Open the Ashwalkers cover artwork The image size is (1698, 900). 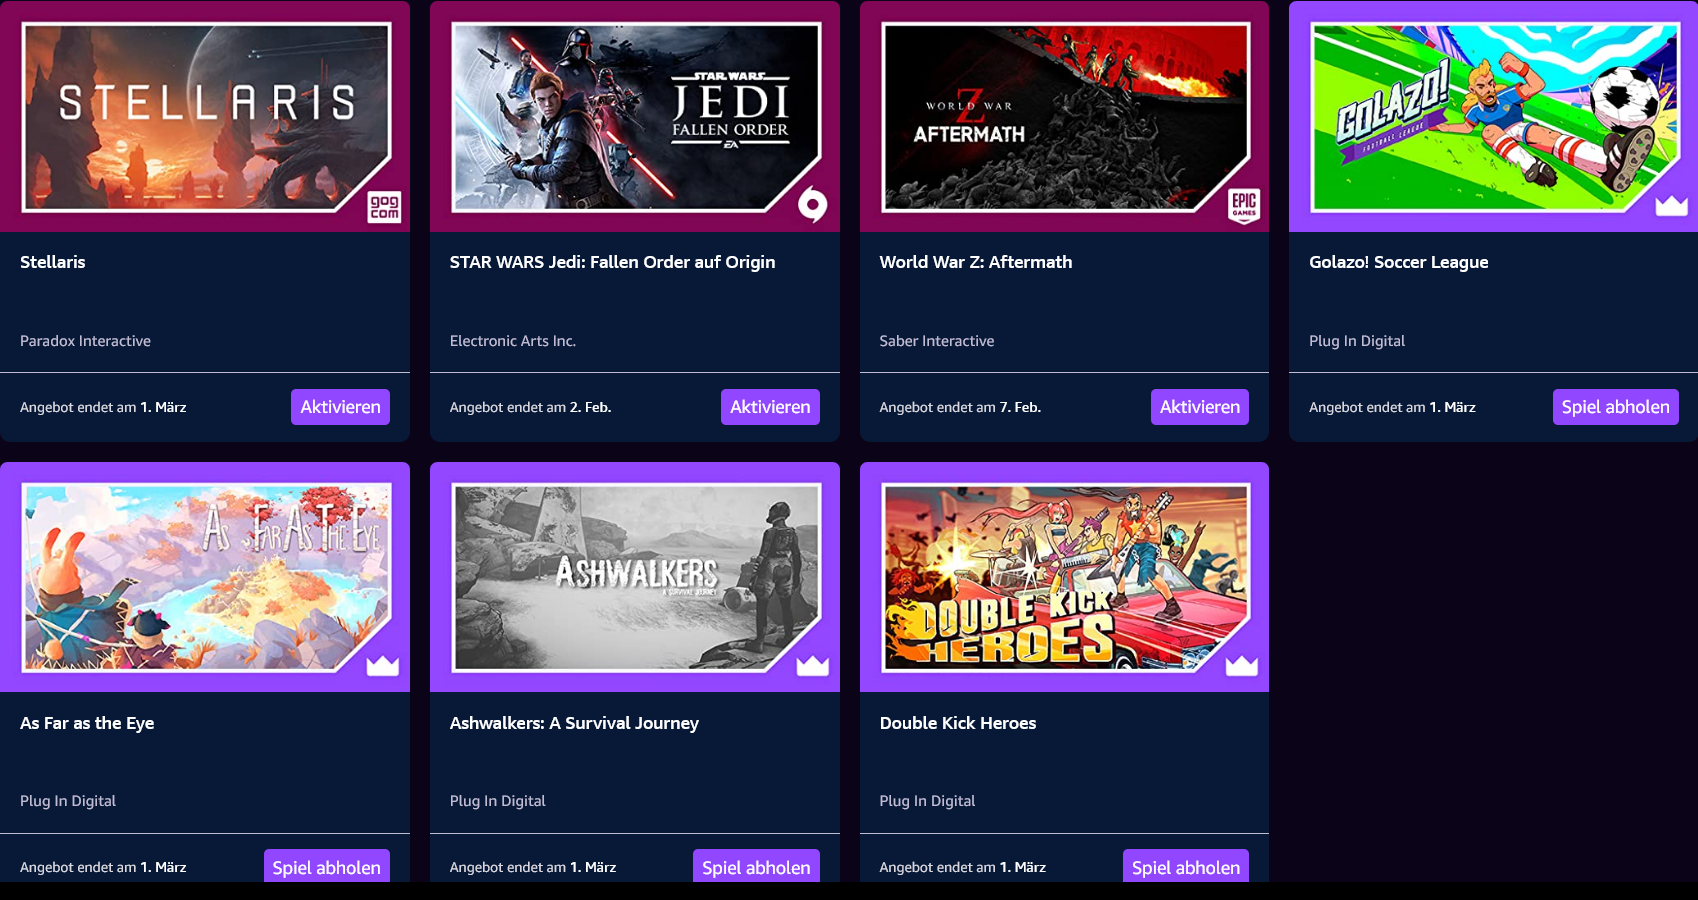pos(636,577)
